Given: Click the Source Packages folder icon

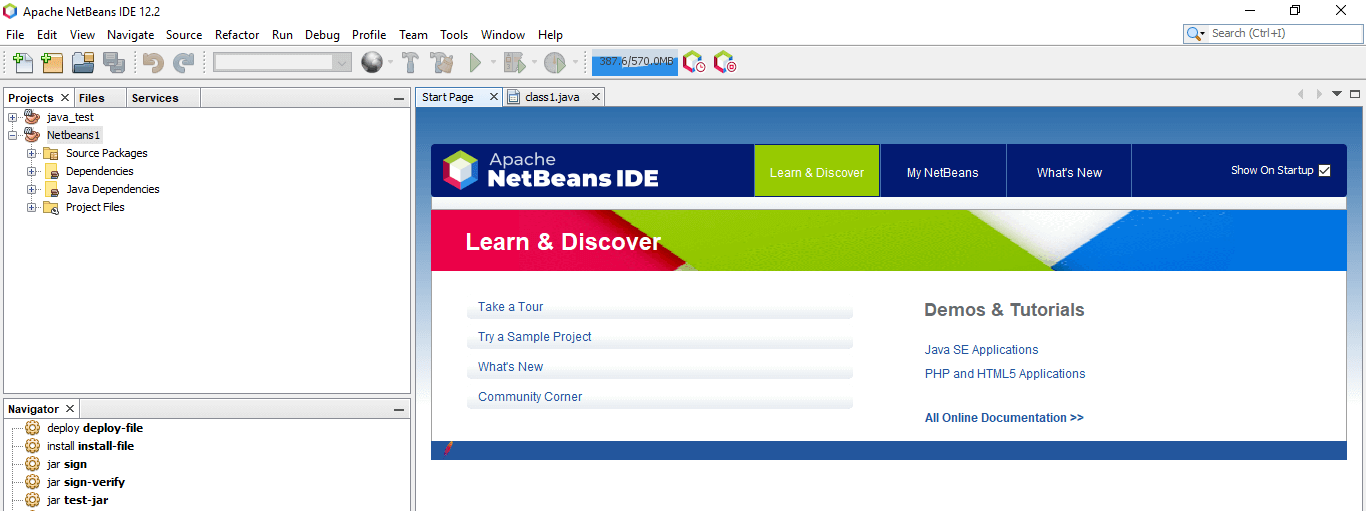Looking at the screenshot, I should click(x=51, y=153).
